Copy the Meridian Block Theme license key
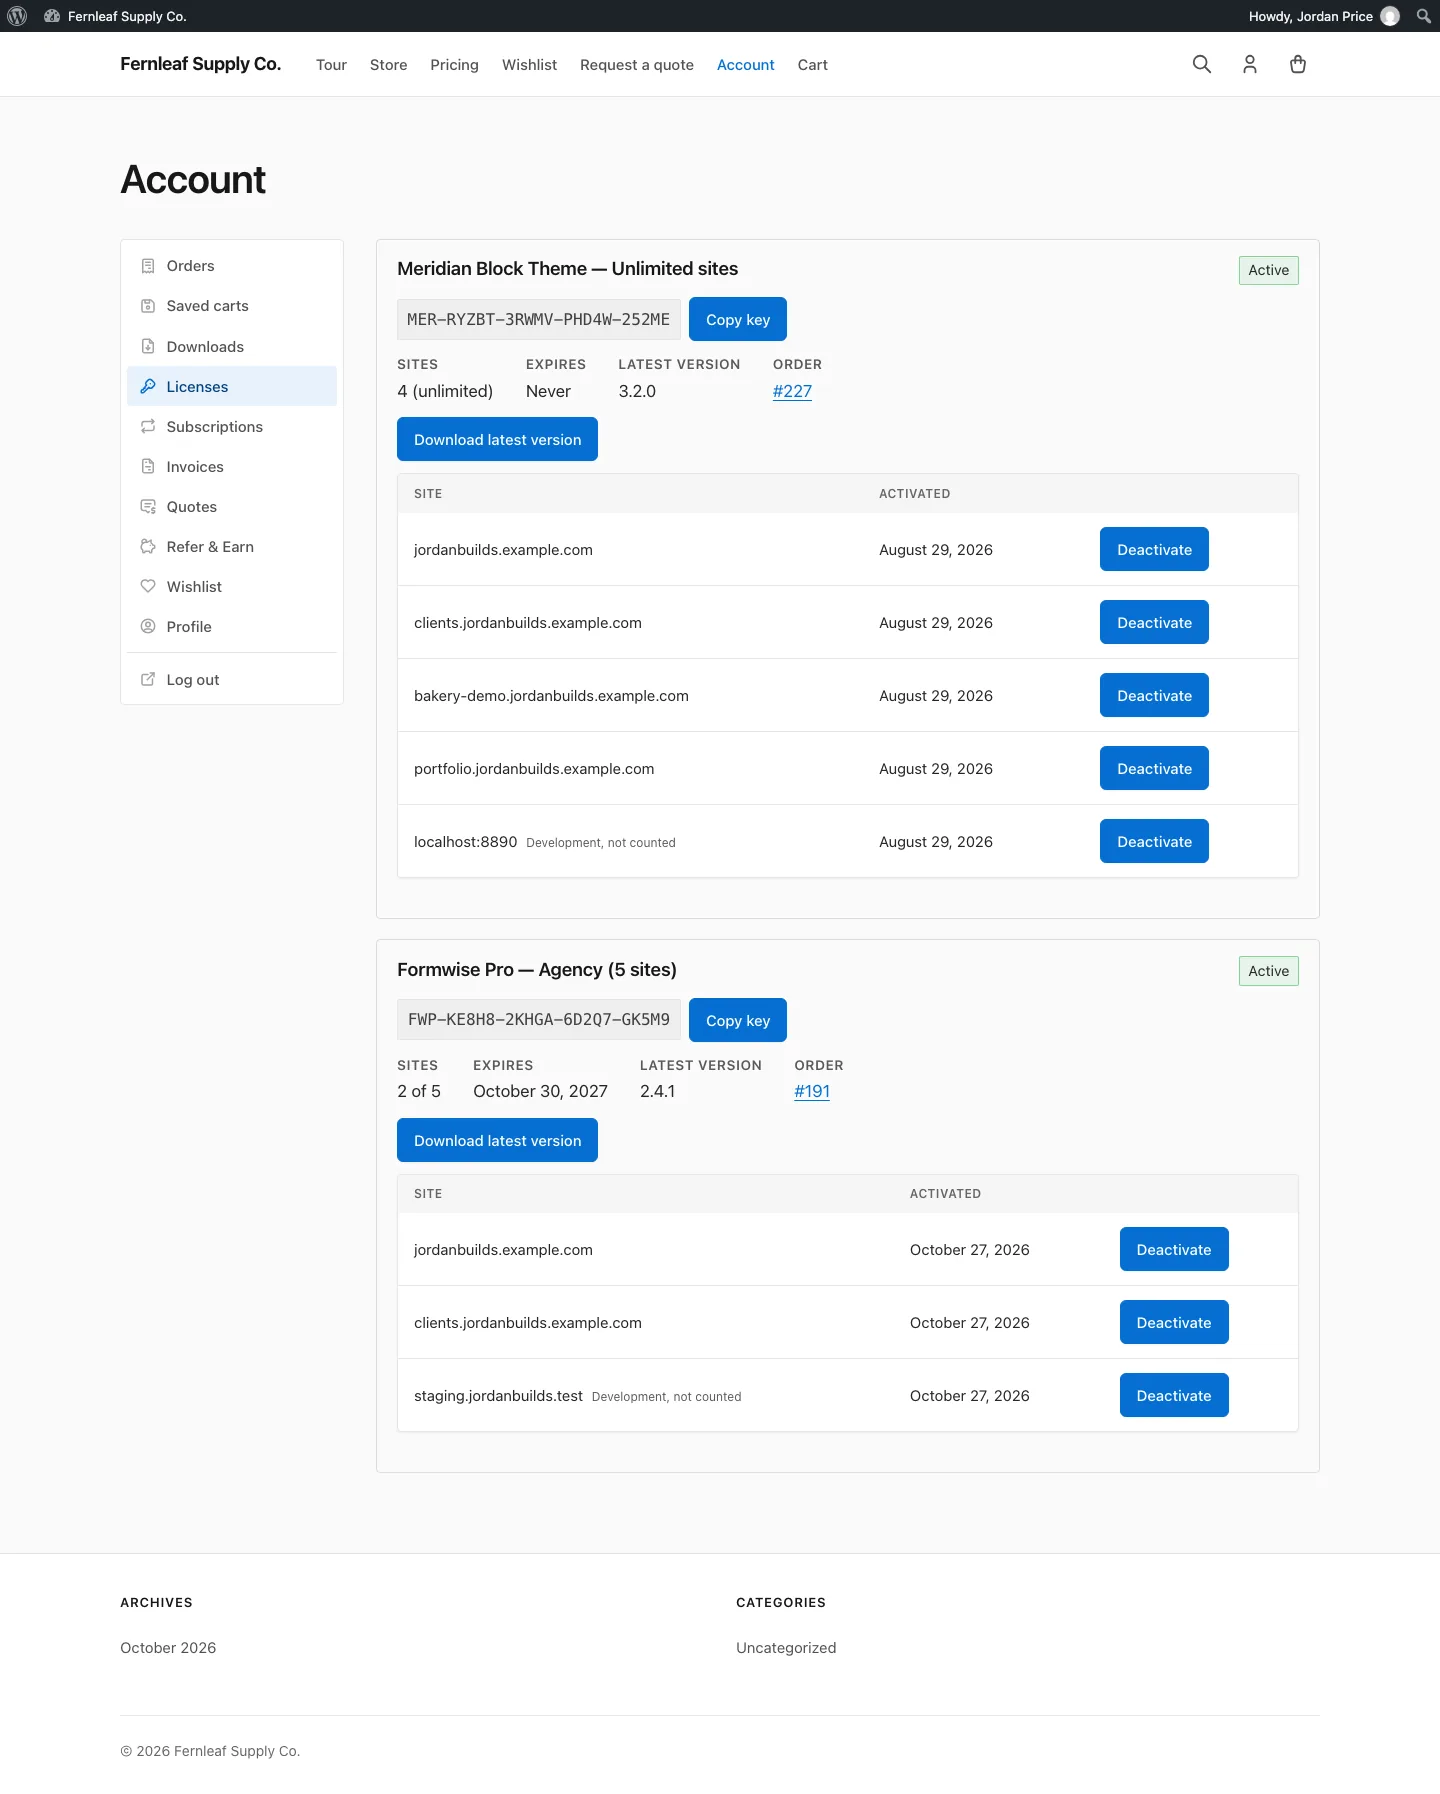 click(x=738, y=319)
